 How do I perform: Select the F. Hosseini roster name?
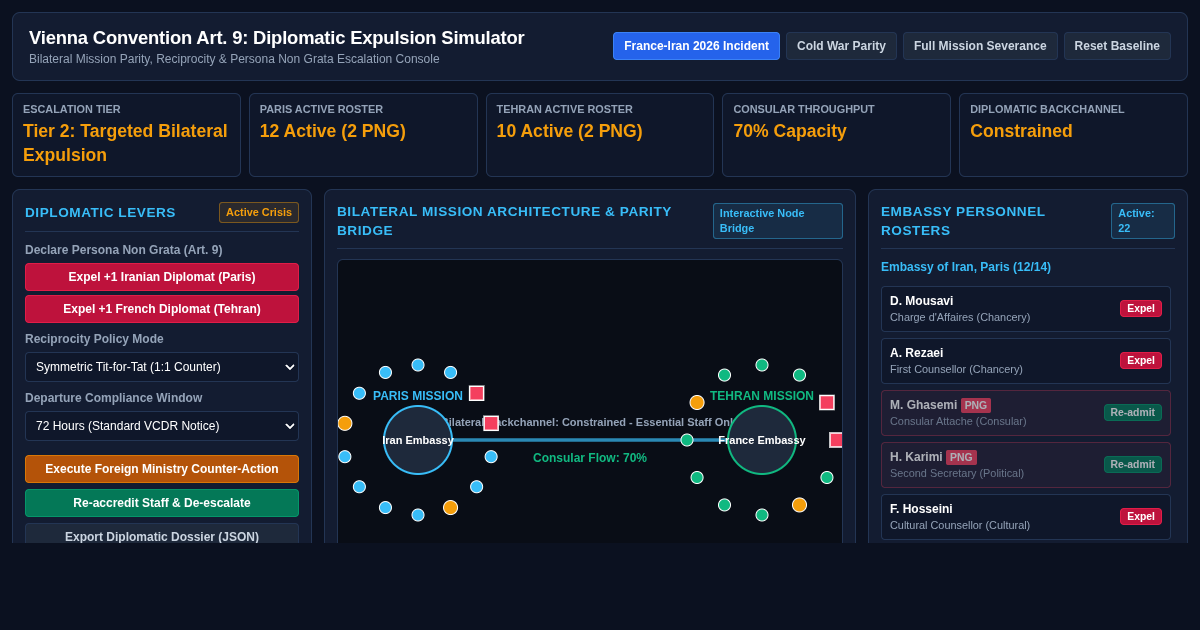(921, 509)
